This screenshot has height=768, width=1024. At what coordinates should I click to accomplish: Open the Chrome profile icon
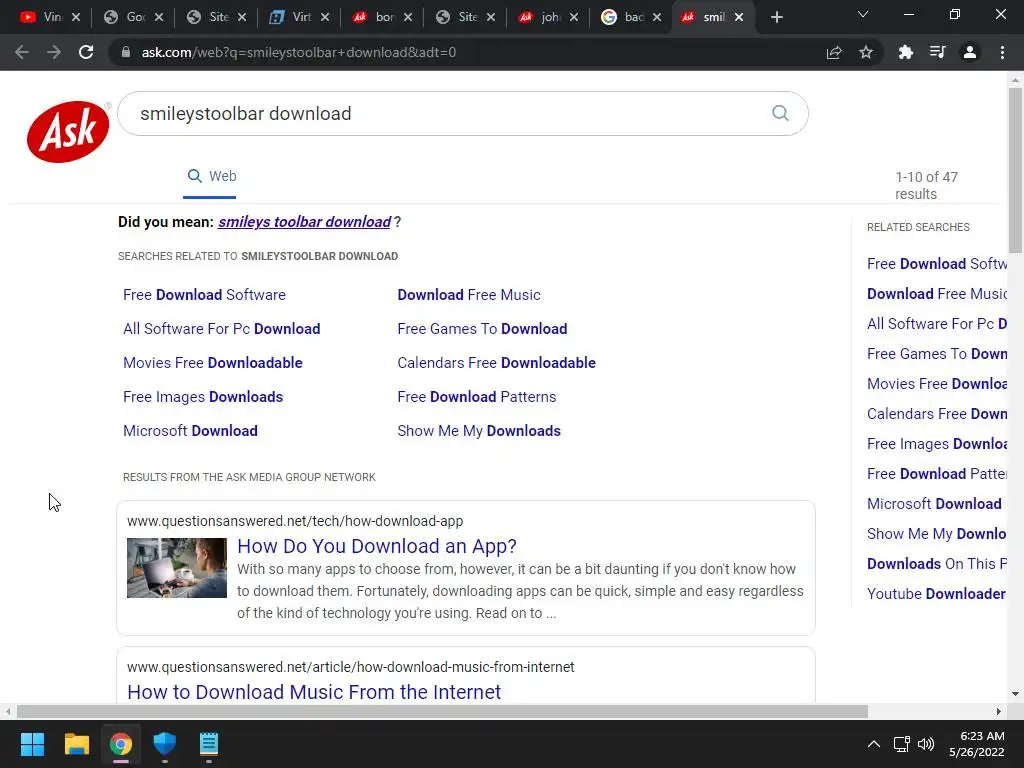[x=970, y=52]
